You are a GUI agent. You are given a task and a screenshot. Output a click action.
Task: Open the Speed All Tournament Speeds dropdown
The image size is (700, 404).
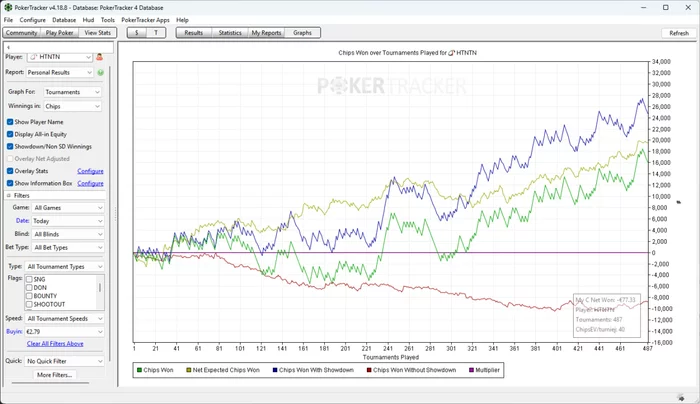tap(65, 319)
